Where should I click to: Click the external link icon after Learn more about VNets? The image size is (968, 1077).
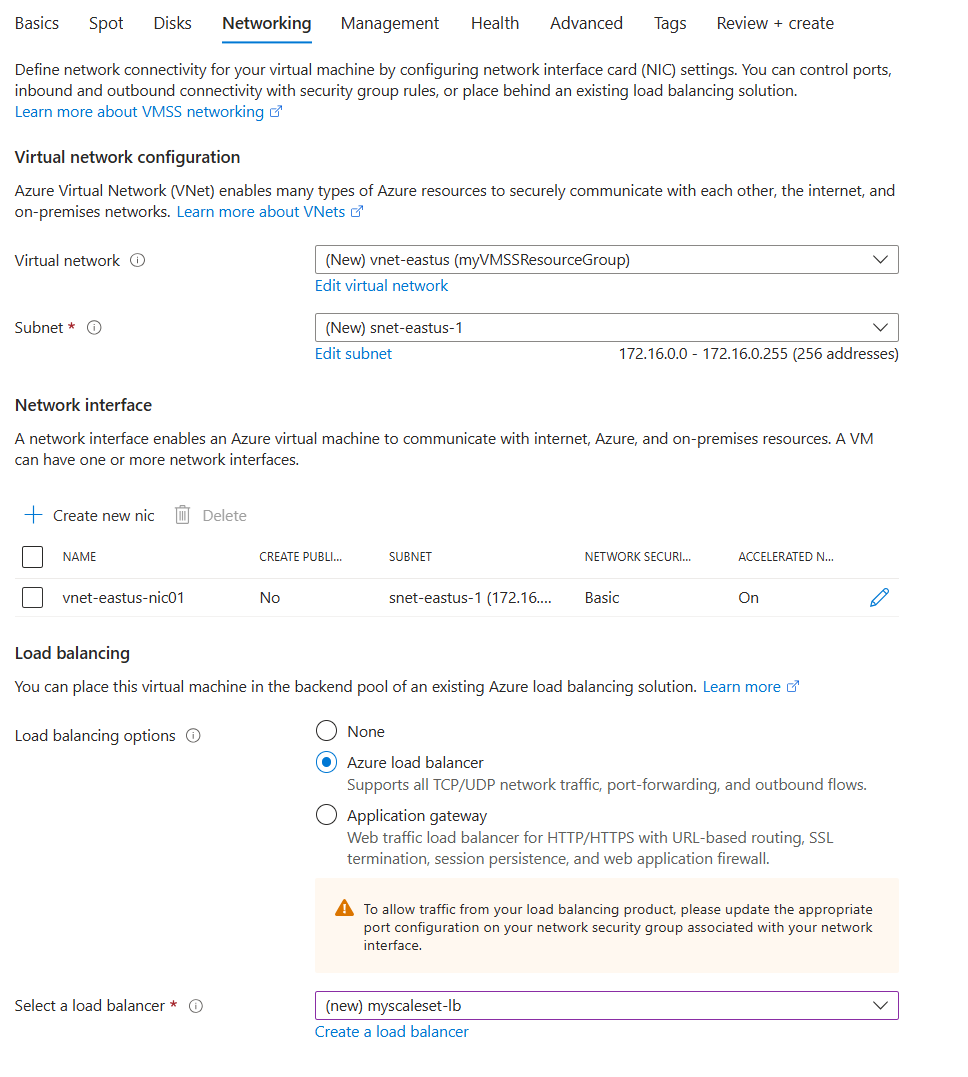(x=356, y=211)
